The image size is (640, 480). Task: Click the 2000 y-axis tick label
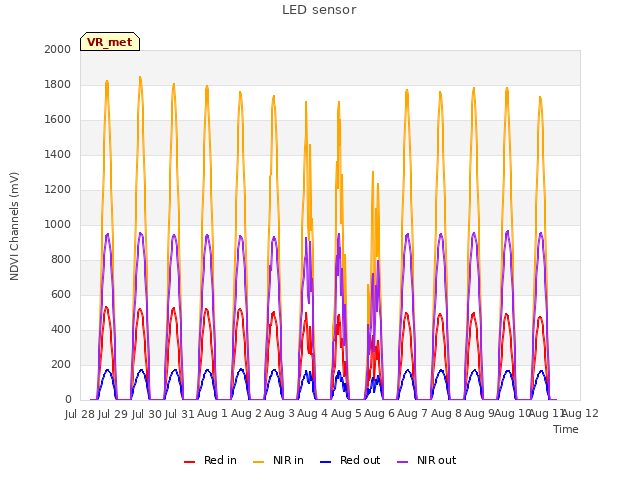[58, 49]
